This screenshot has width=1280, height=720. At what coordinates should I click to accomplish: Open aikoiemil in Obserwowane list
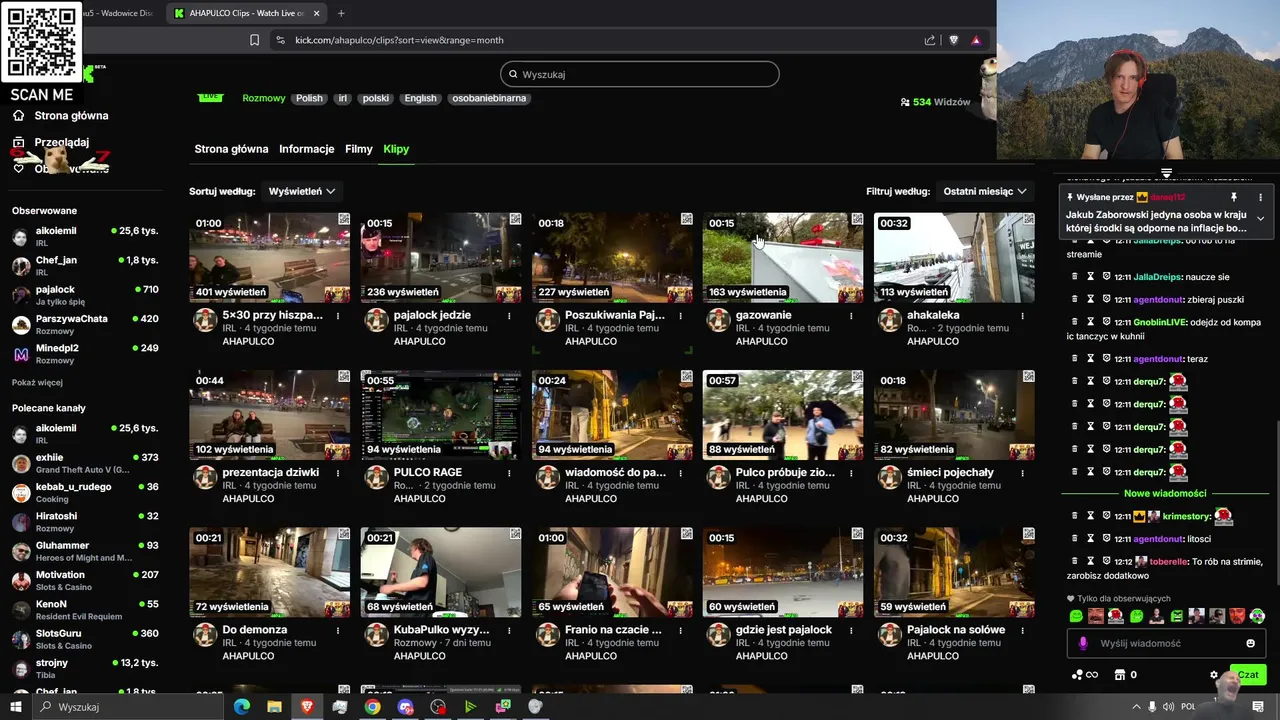click(x=84, y=237)
